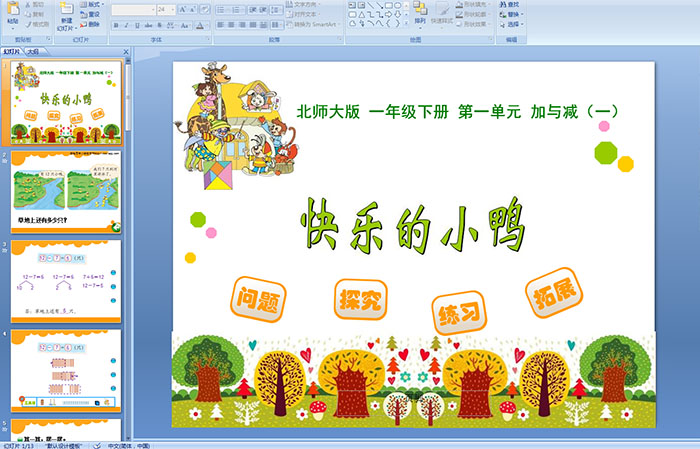Select the 快乐的小鸭 title text
The width and height of the screenshot is (700, 449).
click(413, 225)
